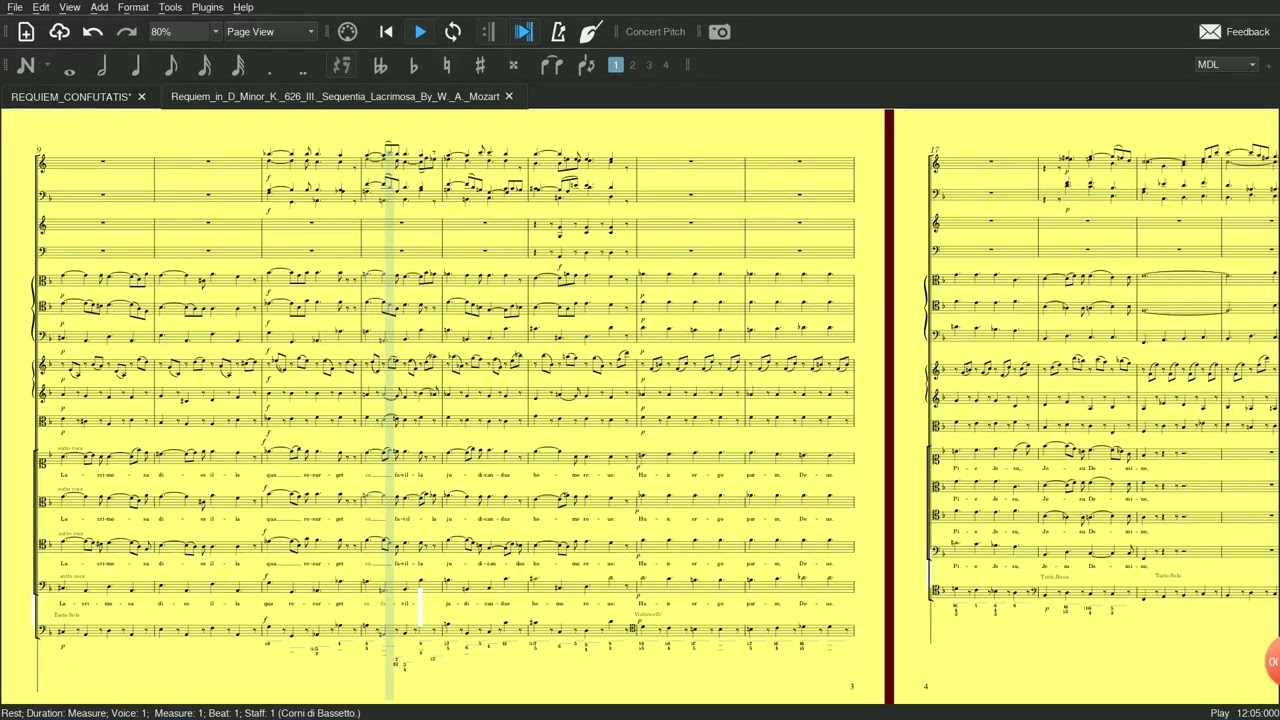The height and width of the screenshot is (720, 1280).
Task: Apply double sharp accidental
Action: click(513, 66)
